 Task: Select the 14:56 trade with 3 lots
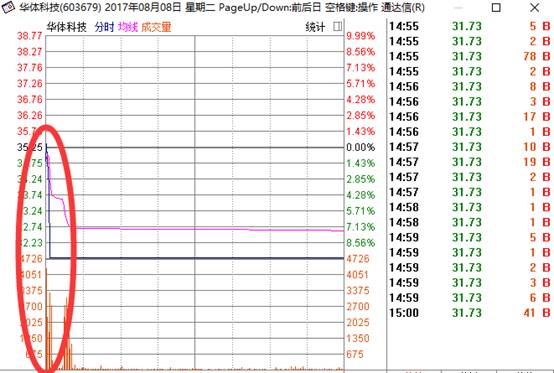(x=470, y=102)
